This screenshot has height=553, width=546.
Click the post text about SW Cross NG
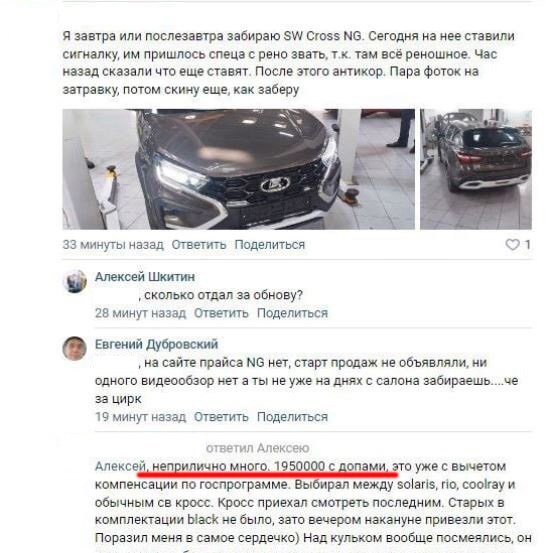(x=289, y=63)
